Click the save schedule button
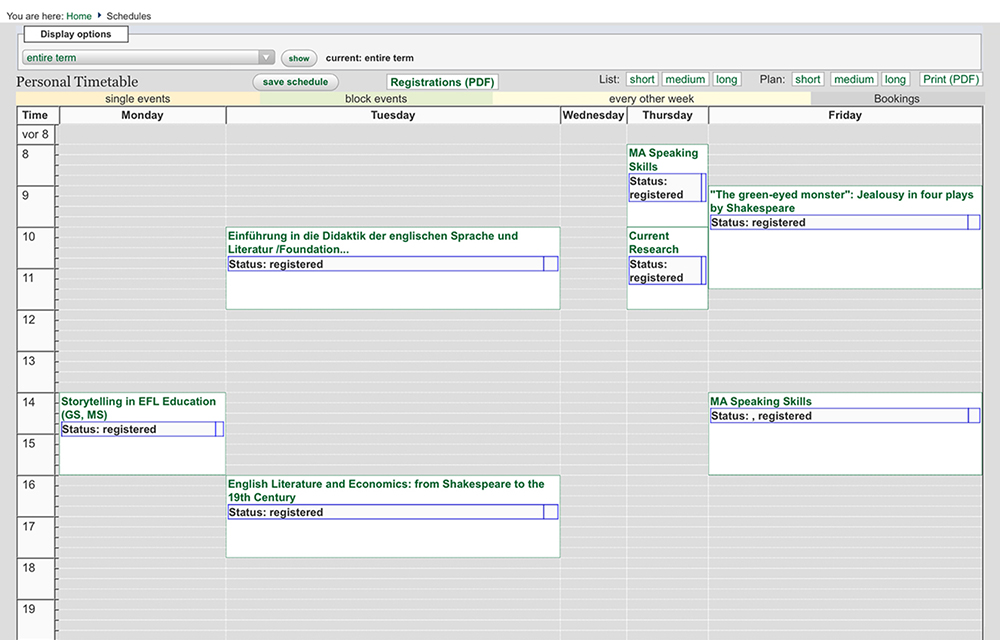The image size is (1000, 640). [295, 82]
